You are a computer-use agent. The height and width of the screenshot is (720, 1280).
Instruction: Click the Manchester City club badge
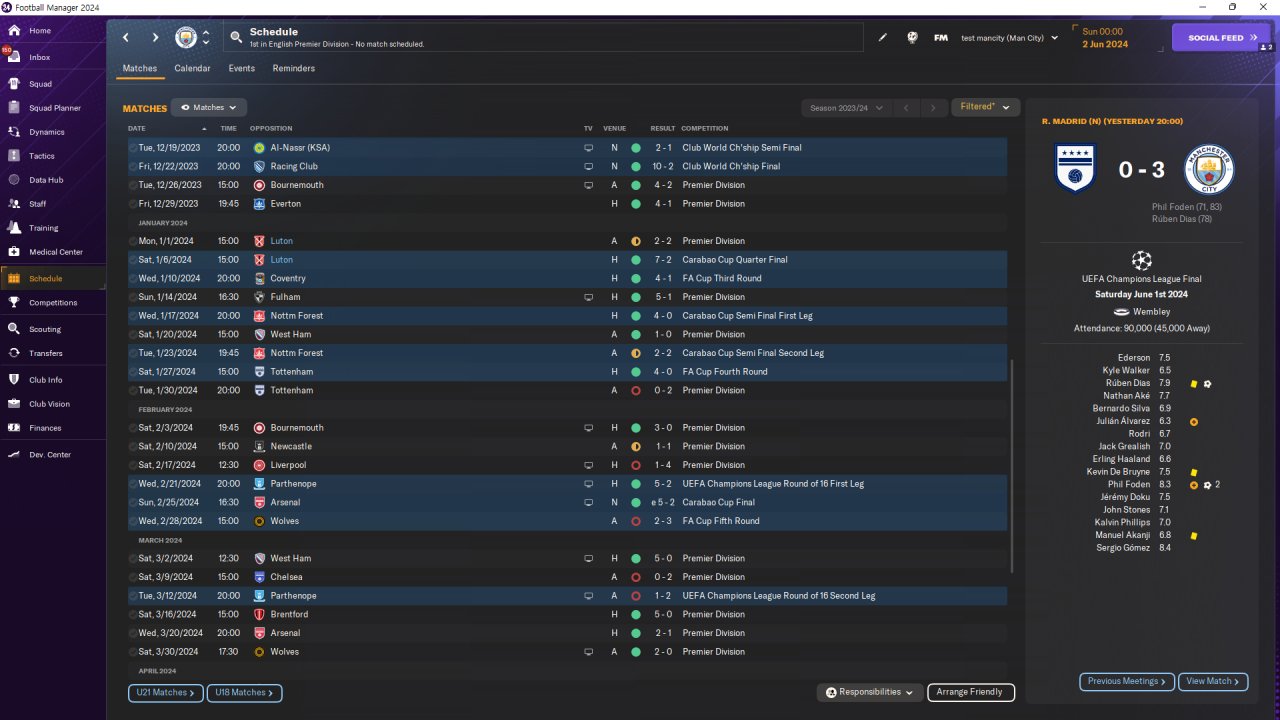pos(186,38)
